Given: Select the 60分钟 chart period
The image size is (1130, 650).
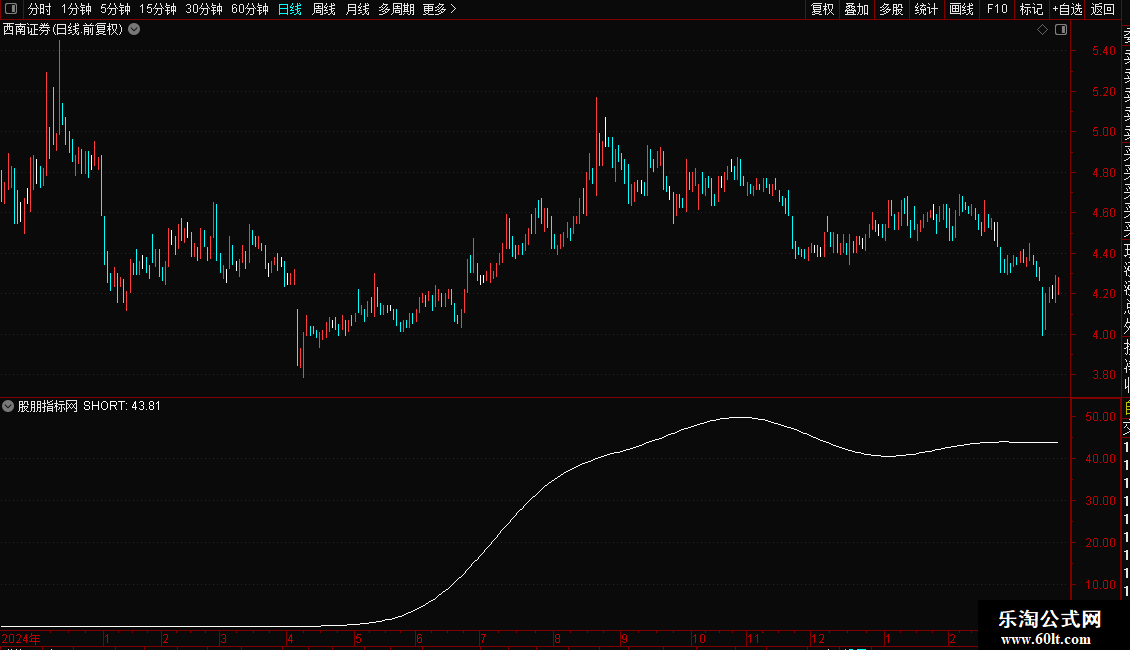Looking at the screenshot, I should point(250,9).
